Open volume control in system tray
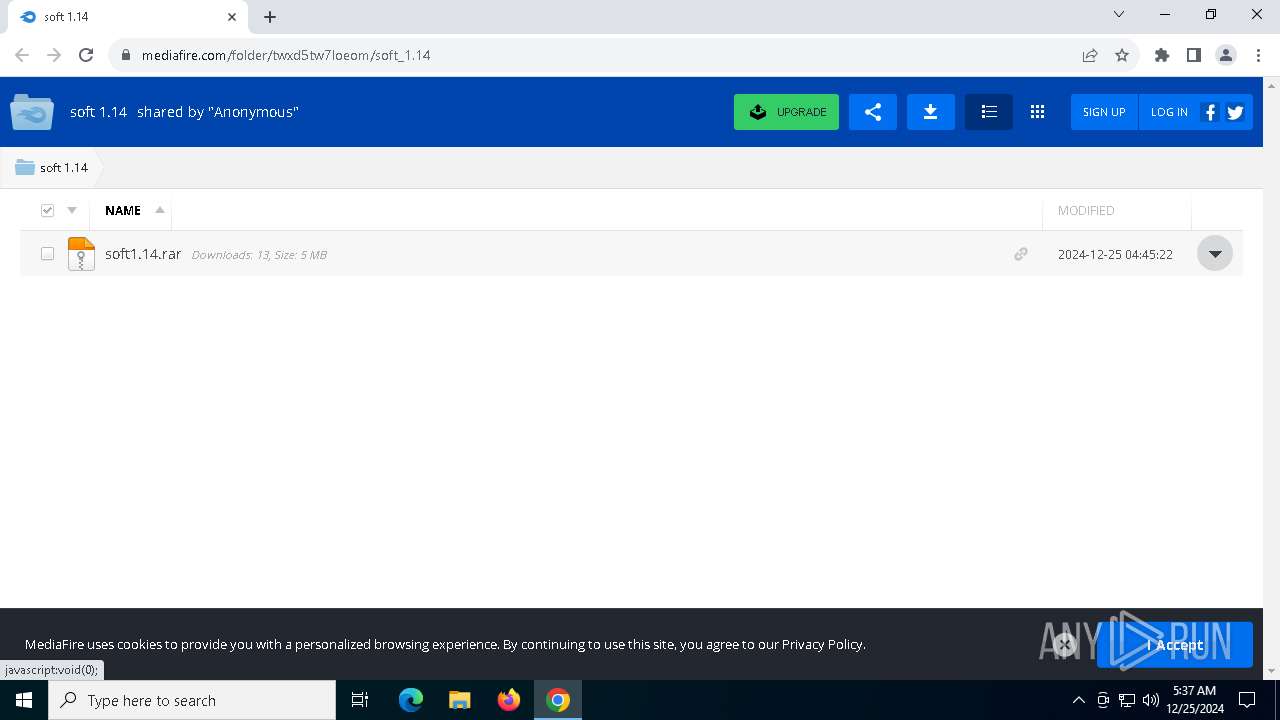Image resolution: width=1280 pixels, height=720 pixels. (x=1151, y=700)
